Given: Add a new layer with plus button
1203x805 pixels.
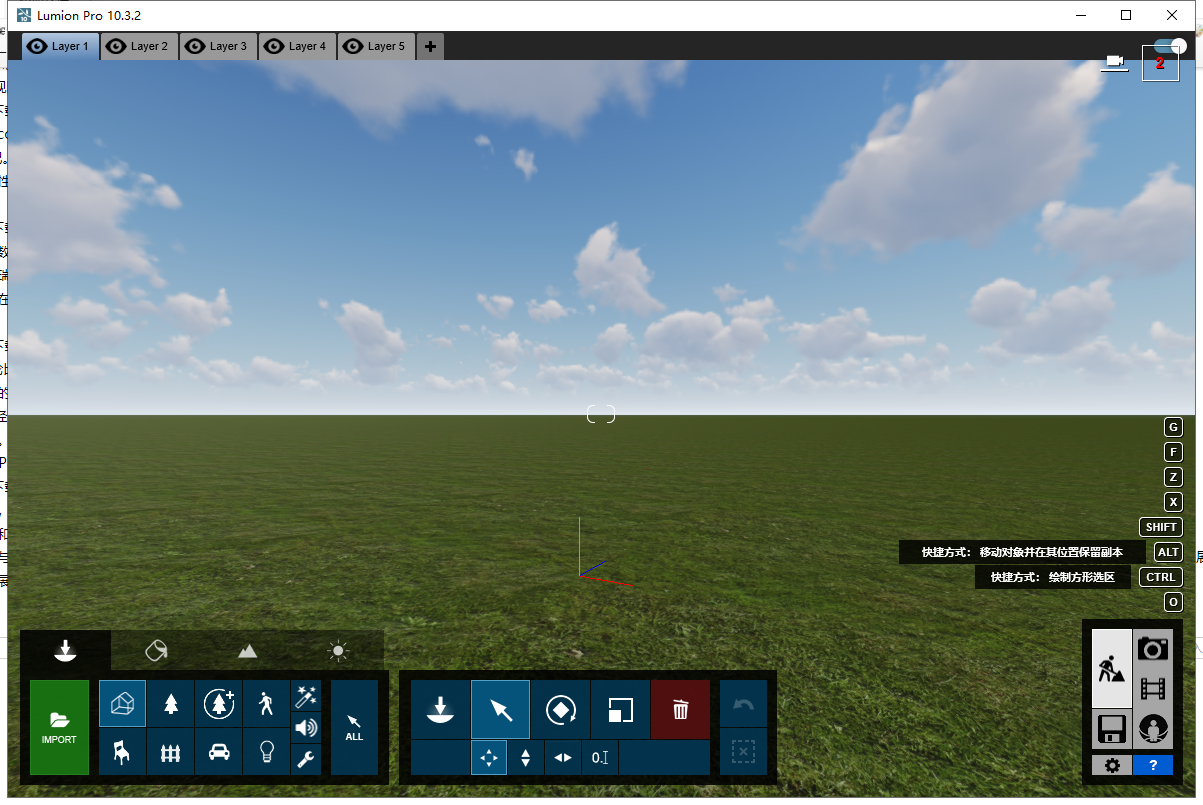Looking at the screenshot, I should coord(430,46).
